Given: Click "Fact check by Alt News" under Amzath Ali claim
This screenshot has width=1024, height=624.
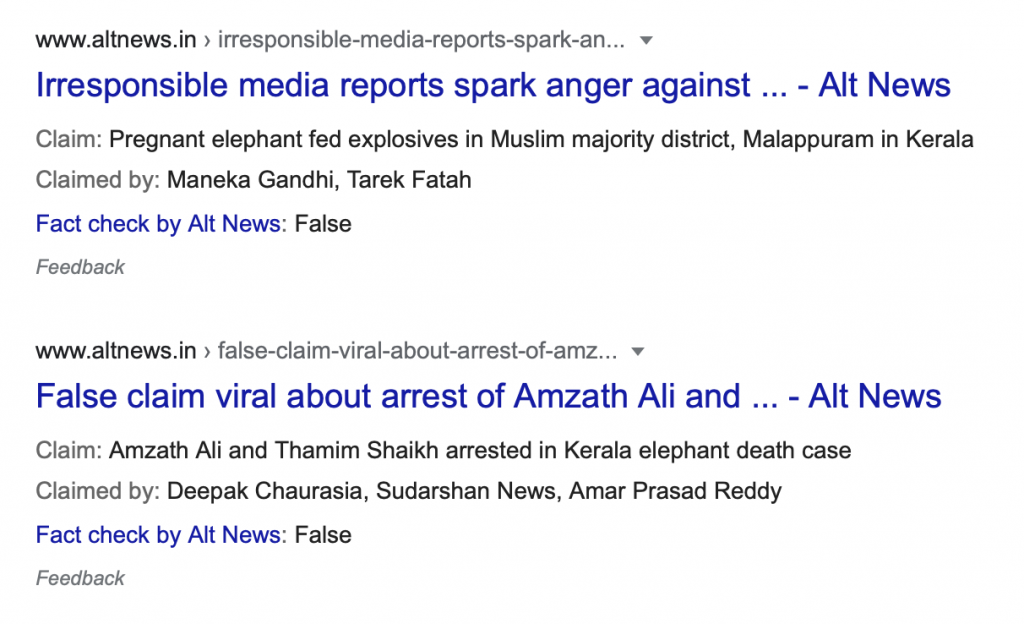Looking at the screenshot, I should click(x=158, y=535).
